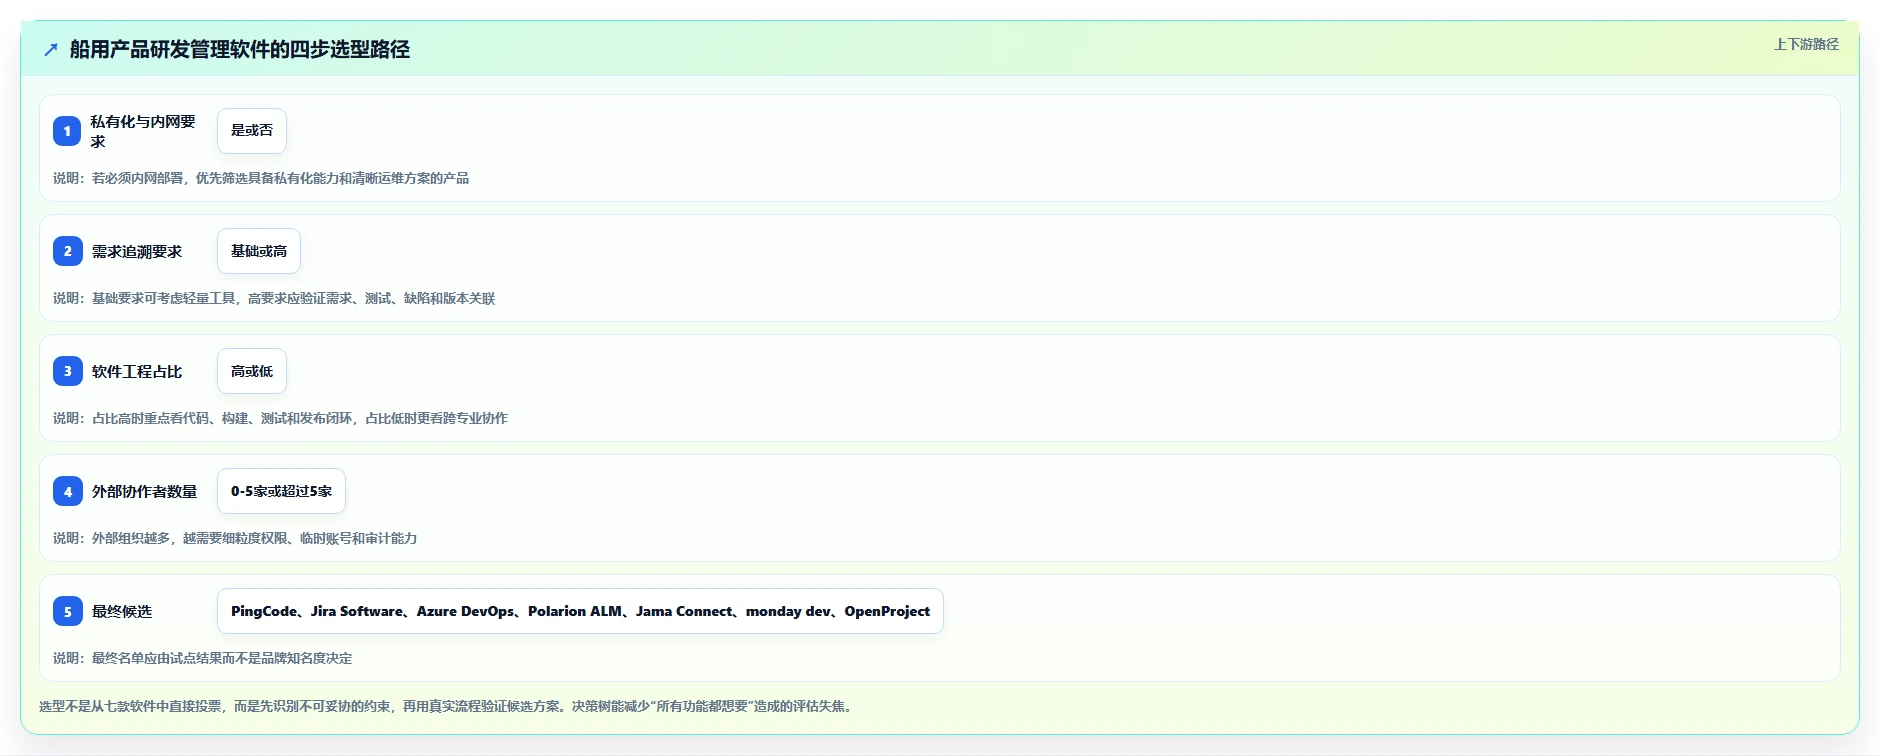Click step number 5 badge

click(x=67, y=611)
